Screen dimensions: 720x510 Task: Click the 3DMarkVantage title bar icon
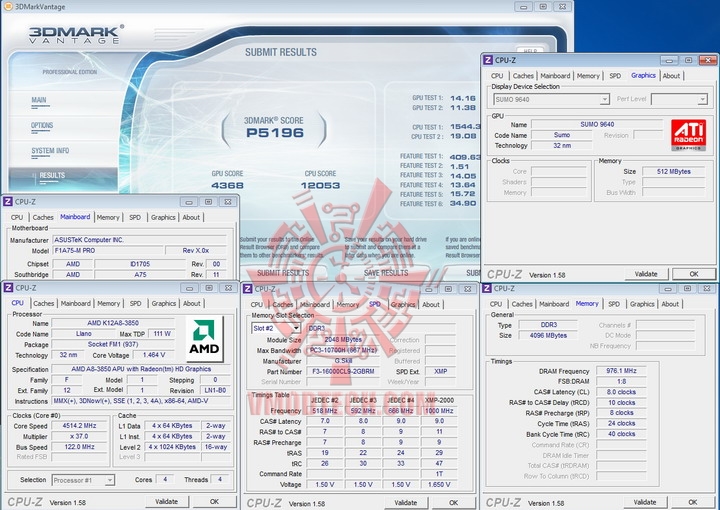[8, 6]
